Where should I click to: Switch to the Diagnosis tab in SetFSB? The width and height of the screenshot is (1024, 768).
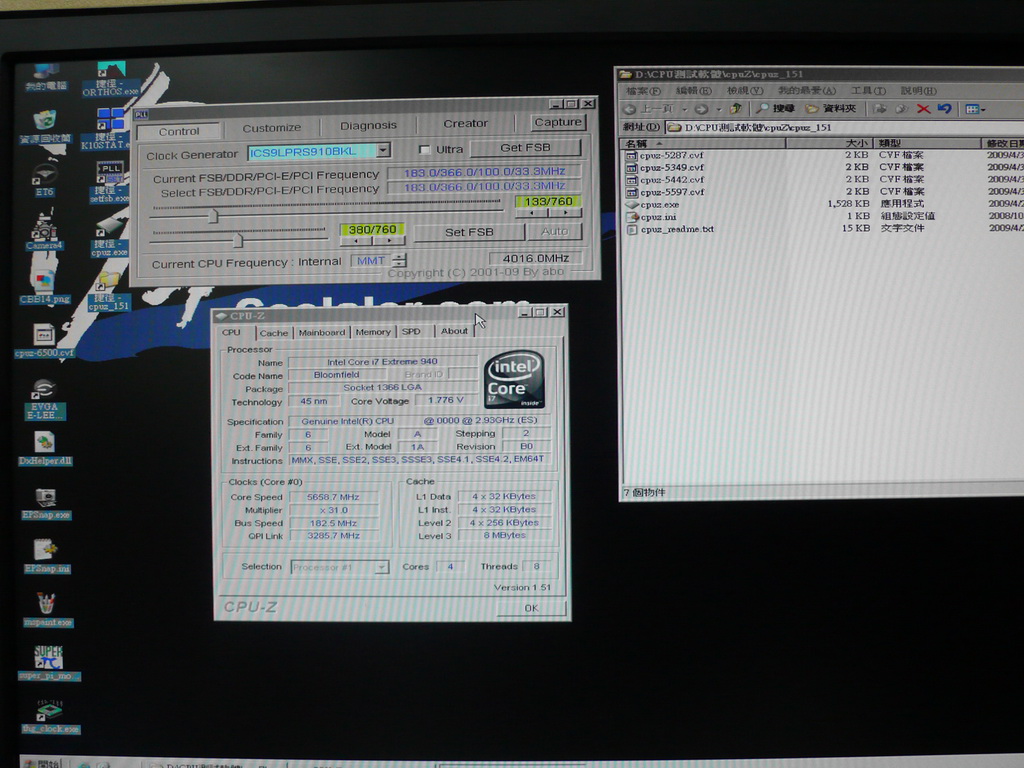coord(368,125)
